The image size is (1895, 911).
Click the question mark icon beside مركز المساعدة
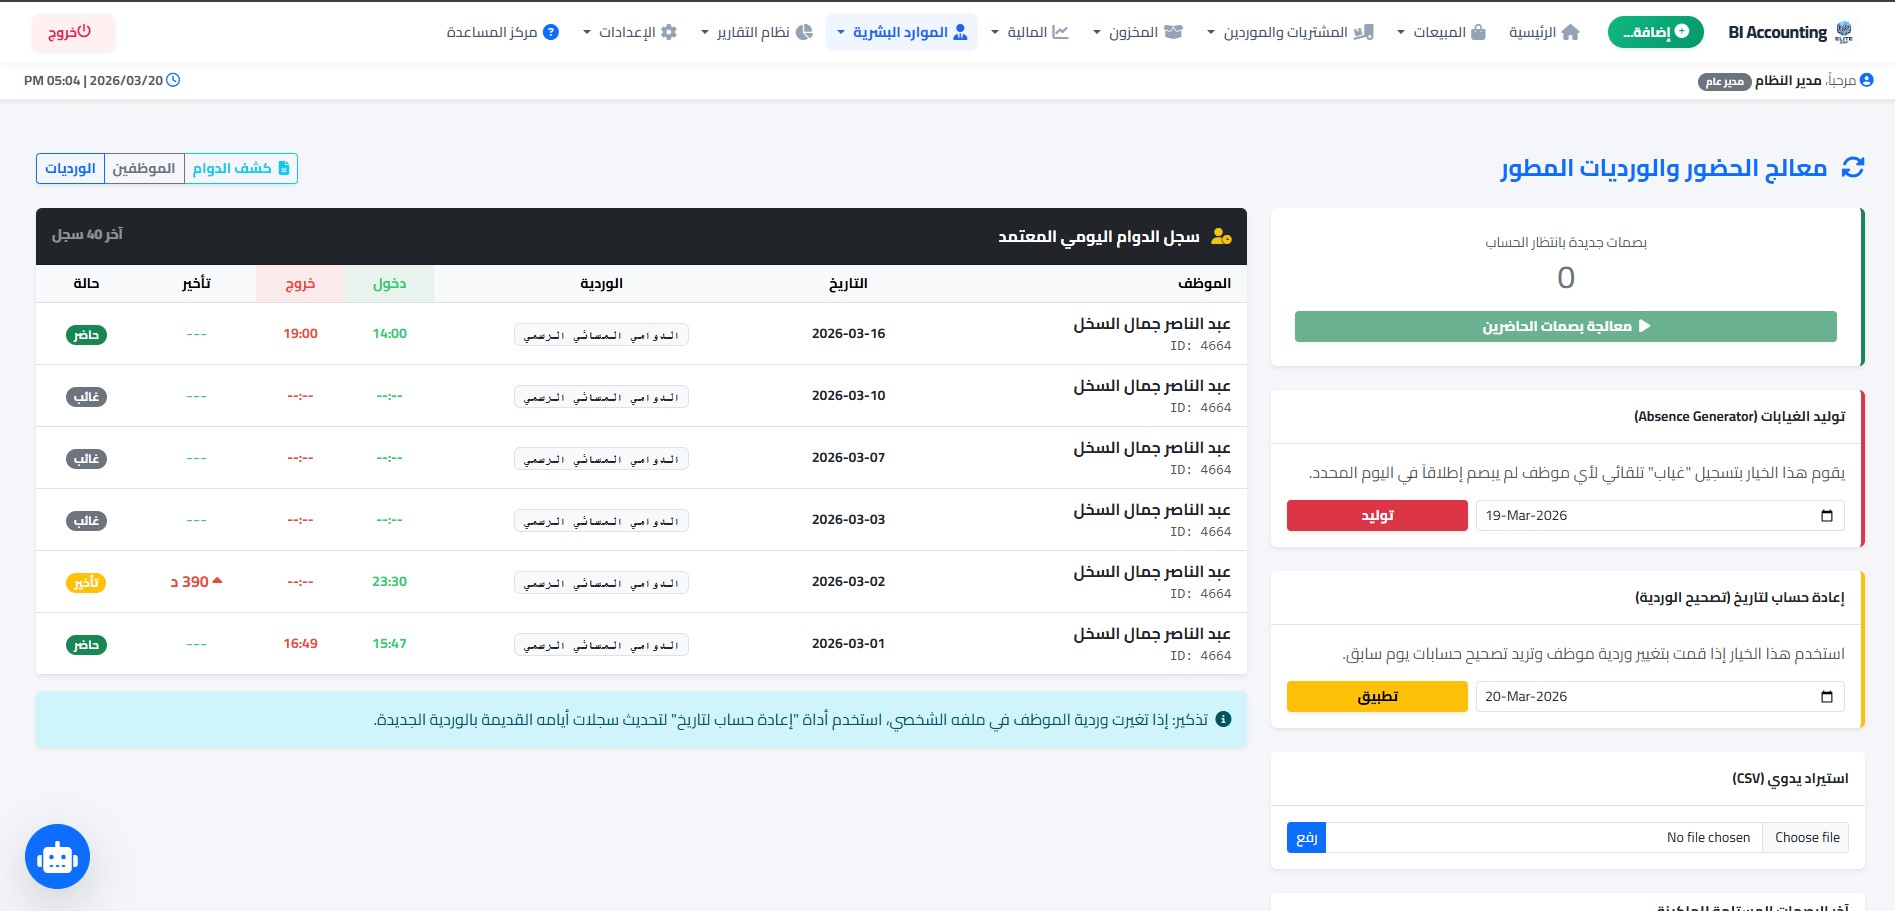click(549, 31)
